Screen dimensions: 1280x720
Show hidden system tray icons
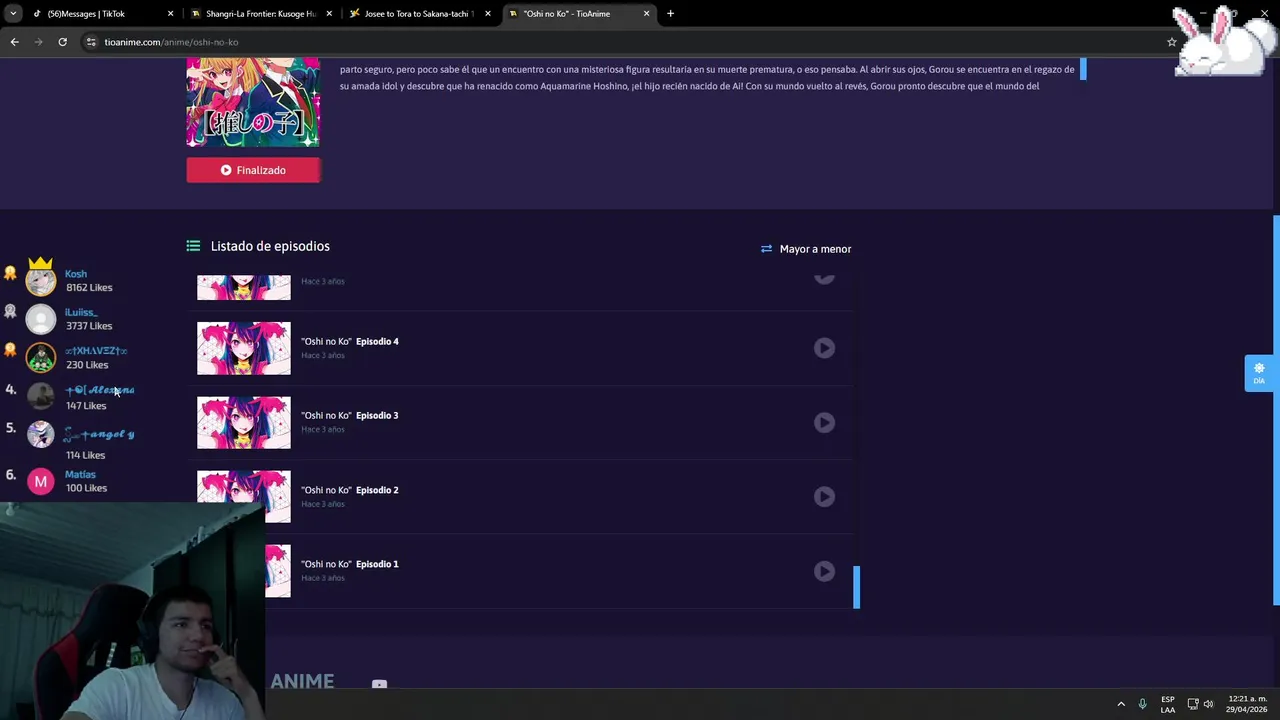[1121, 704]
